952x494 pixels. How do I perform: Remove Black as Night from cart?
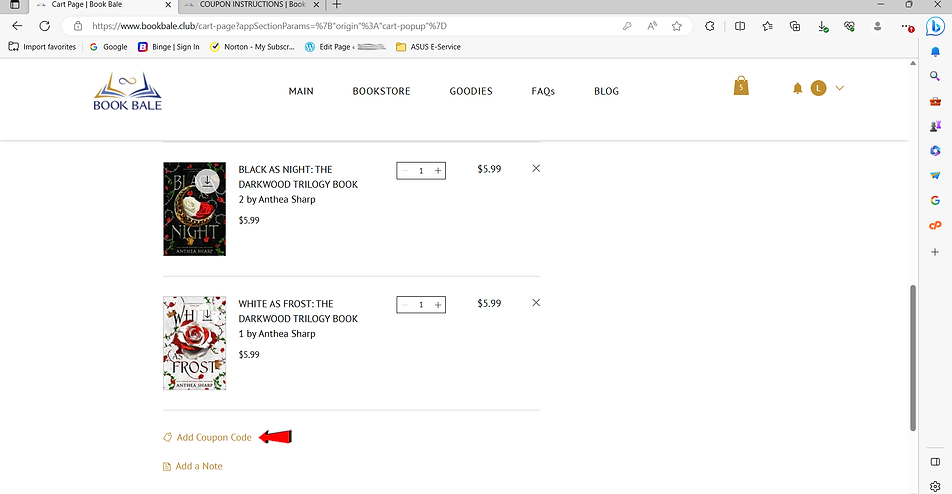pos(536,168)
